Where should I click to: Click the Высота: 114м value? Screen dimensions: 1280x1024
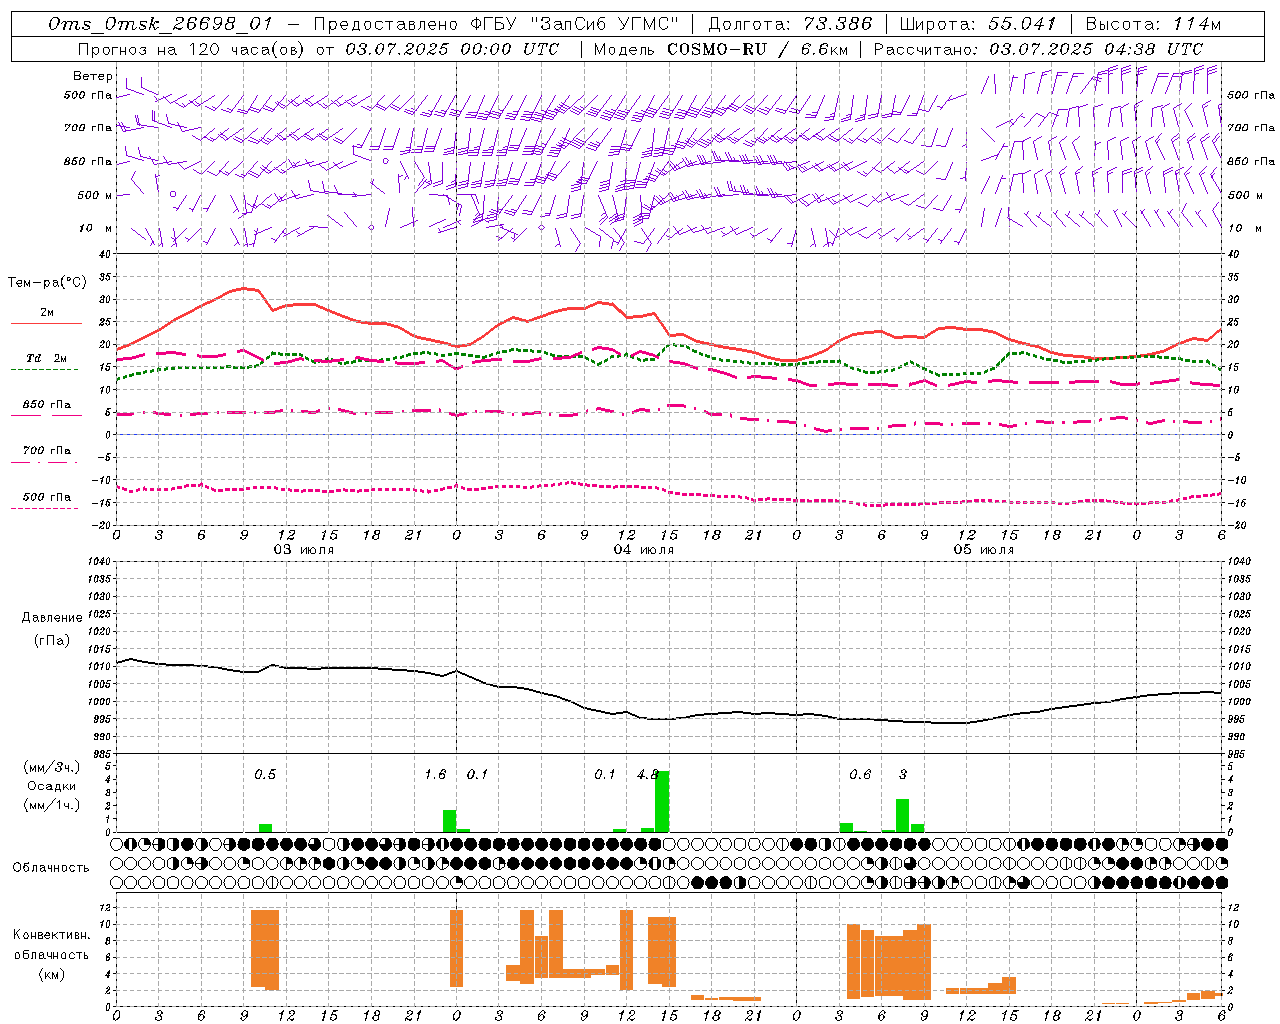[1153, 24]
